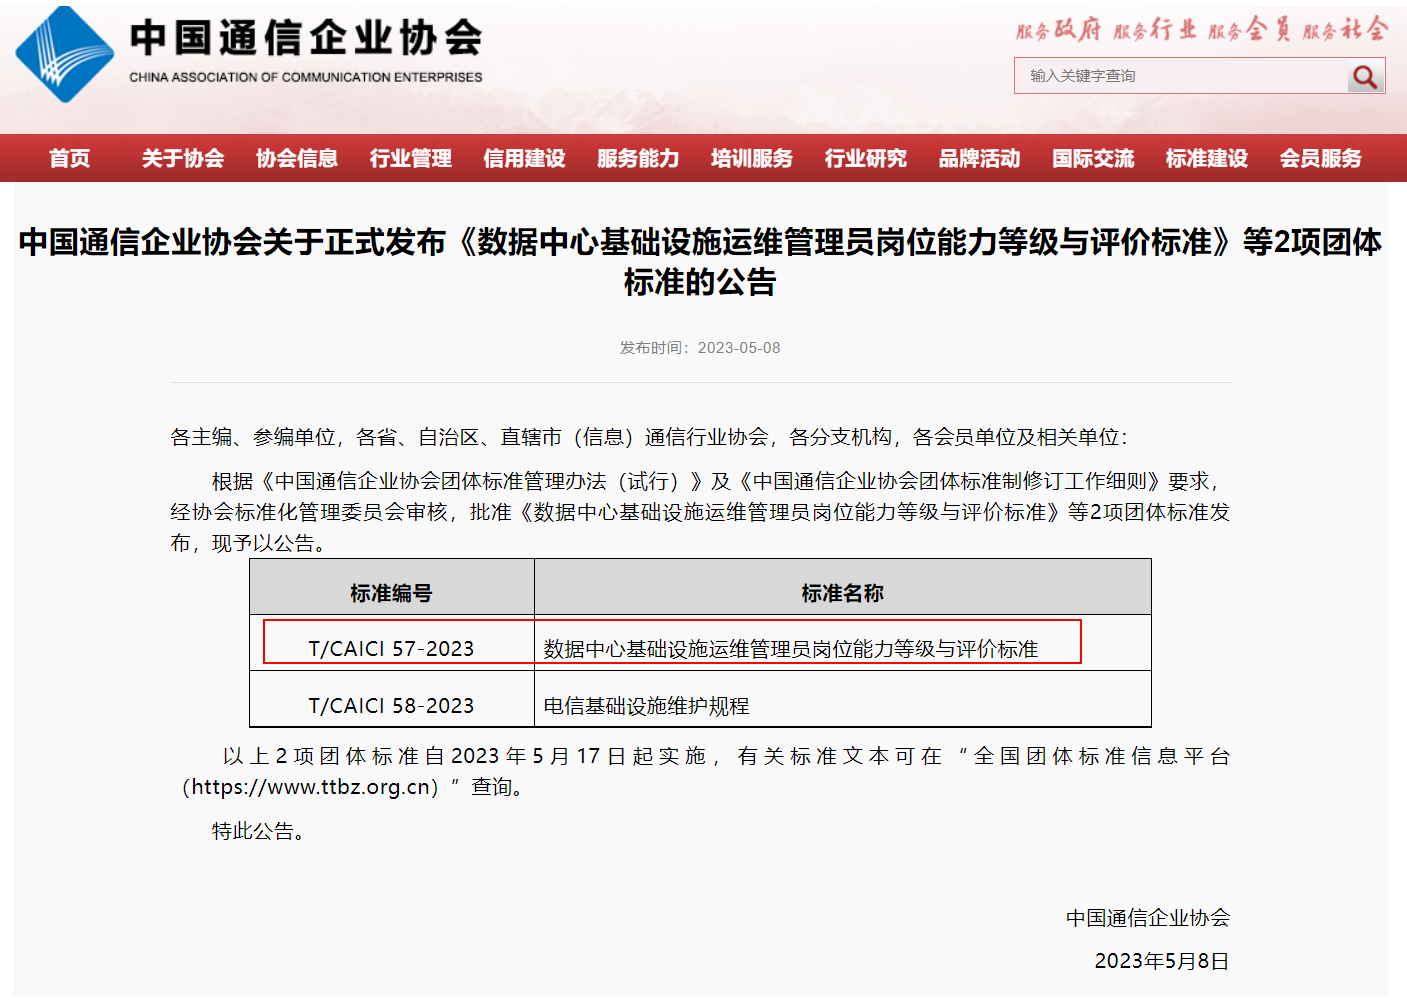Click the 2023年5月8日 signature date
Viewport: 1407px width, 1000px height.
click(1162, 961)
